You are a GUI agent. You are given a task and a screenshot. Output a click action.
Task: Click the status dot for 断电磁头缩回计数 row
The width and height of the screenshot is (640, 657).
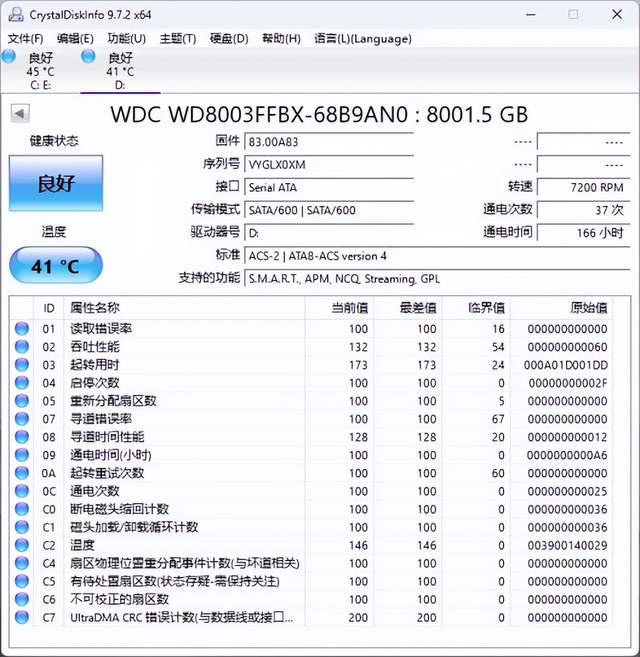click(x=22, y=509)
